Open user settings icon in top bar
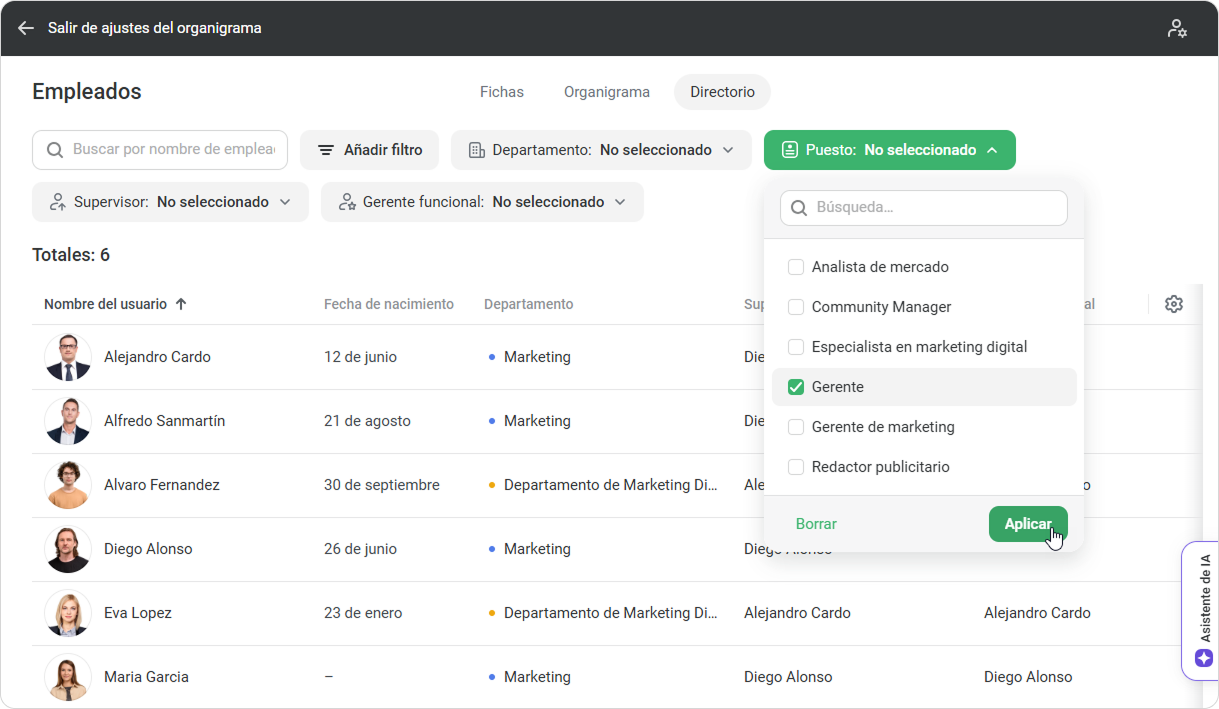 click(1177, 28)
